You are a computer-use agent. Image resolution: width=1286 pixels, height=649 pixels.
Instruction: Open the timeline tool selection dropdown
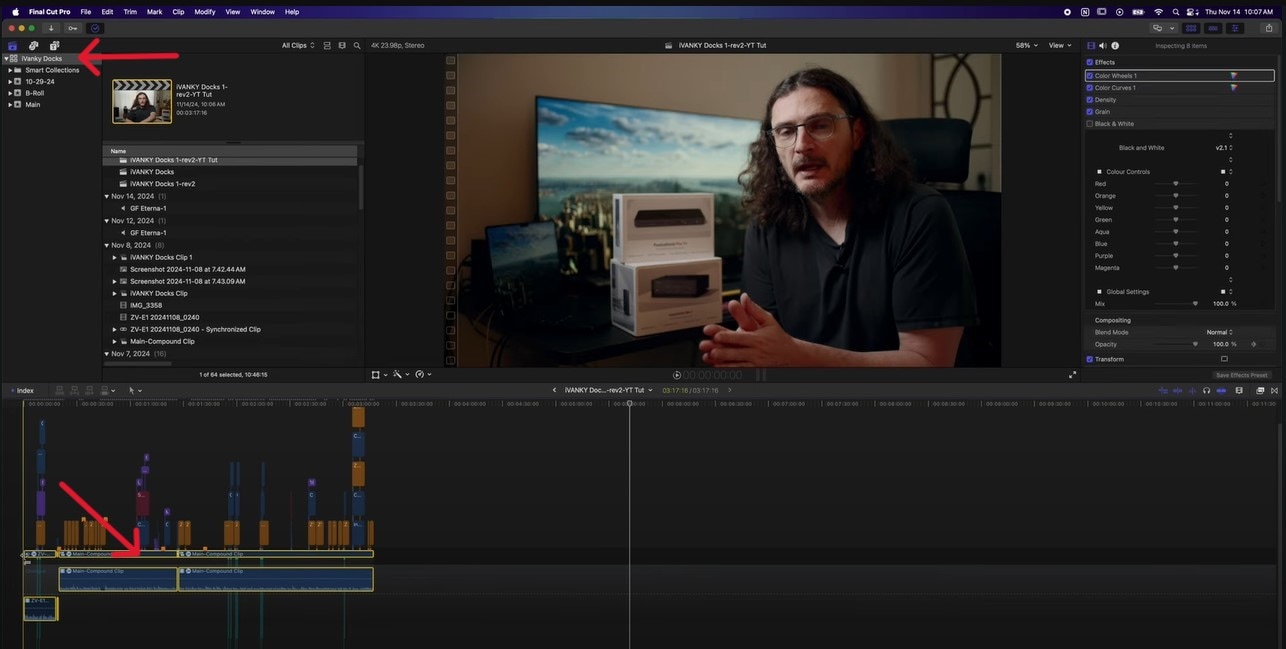pos(134,390)
